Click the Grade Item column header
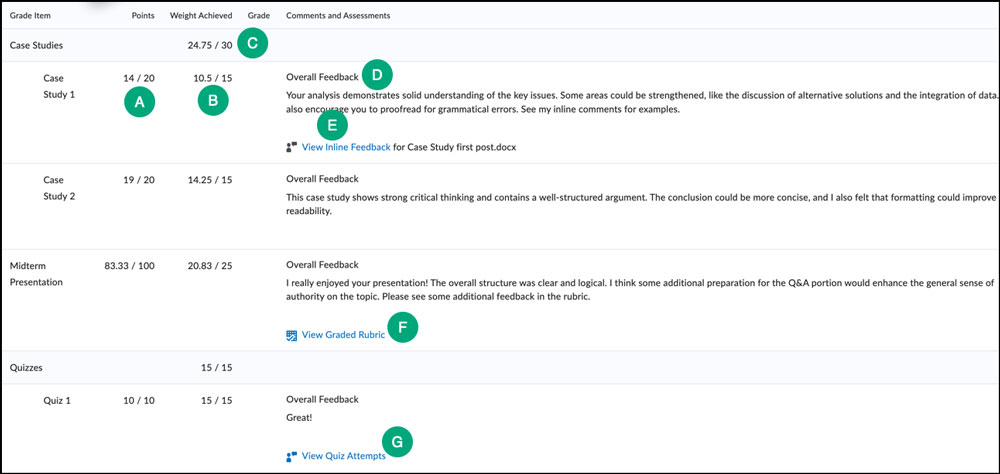 click(x=31, y=17)
